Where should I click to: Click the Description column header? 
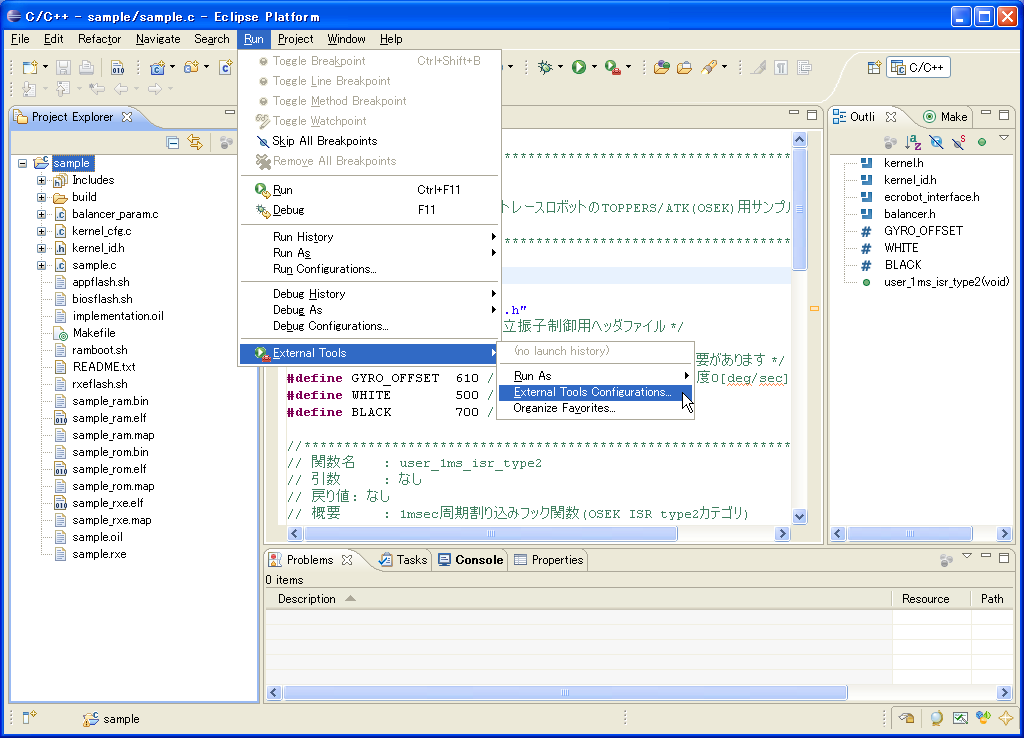pyautogui.click(x=578, y=599)
